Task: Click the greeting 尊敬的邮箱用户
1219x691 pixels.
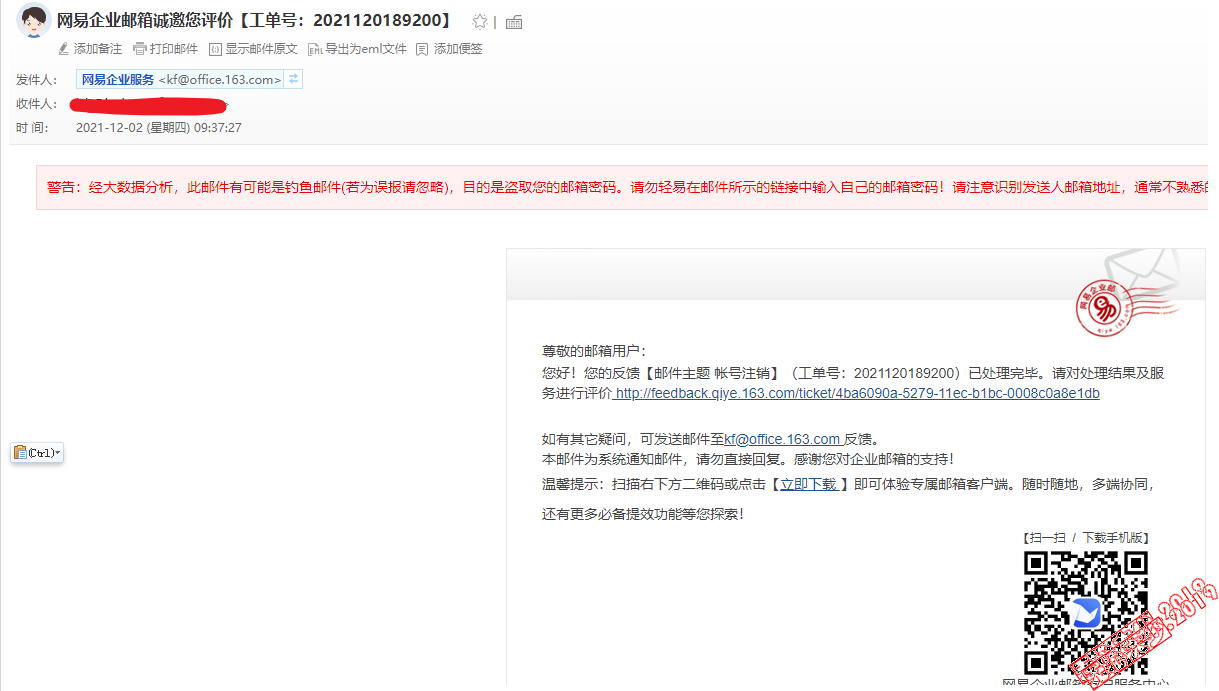Action: coord(594,351)
